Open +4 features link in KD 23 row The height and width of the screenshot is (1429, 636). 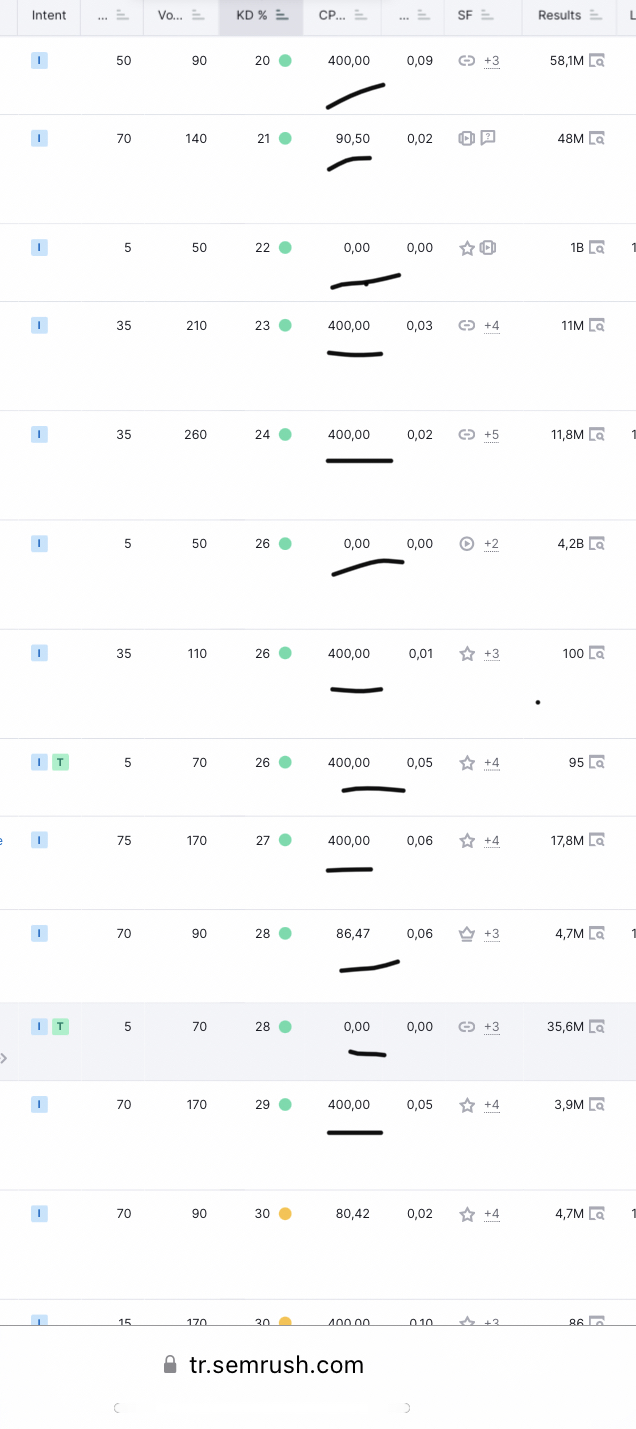(x=492, y=326)
